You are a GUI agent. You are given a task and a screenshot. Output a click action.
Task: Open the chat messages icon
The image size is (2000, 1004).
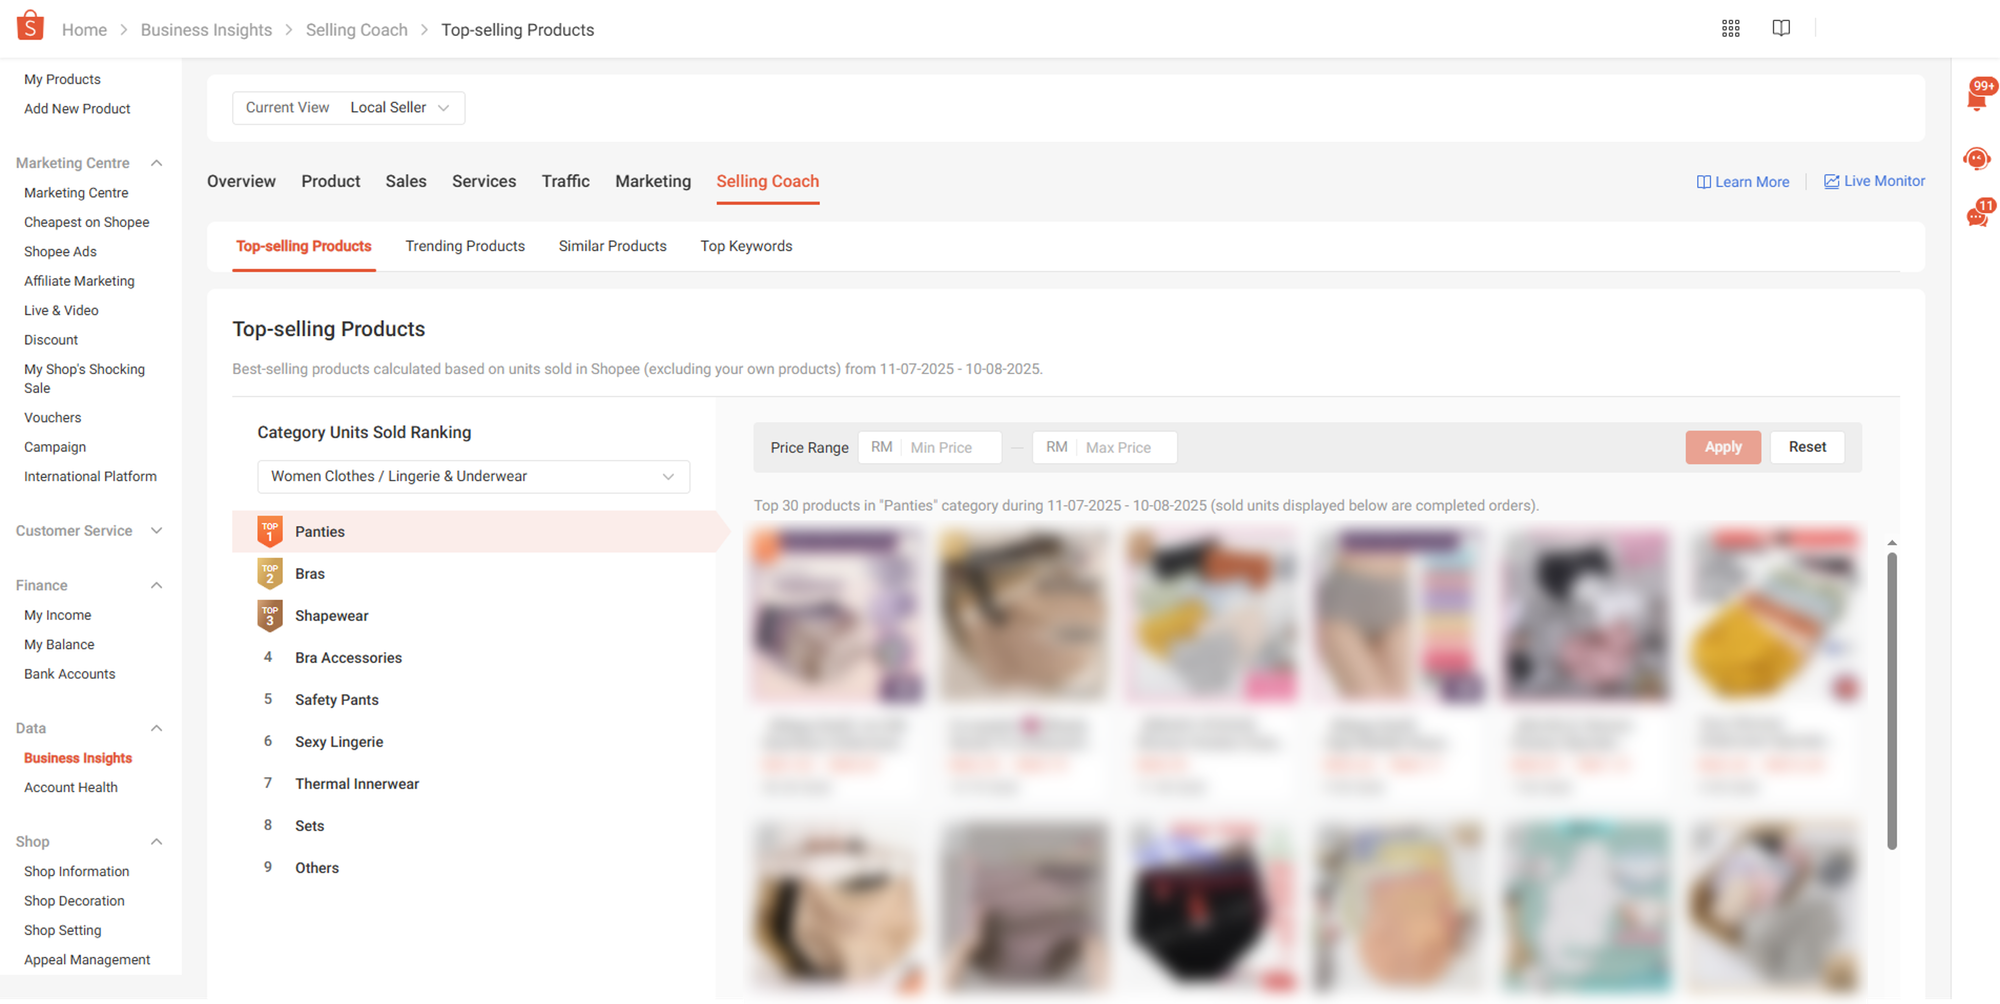point(1977,216)
